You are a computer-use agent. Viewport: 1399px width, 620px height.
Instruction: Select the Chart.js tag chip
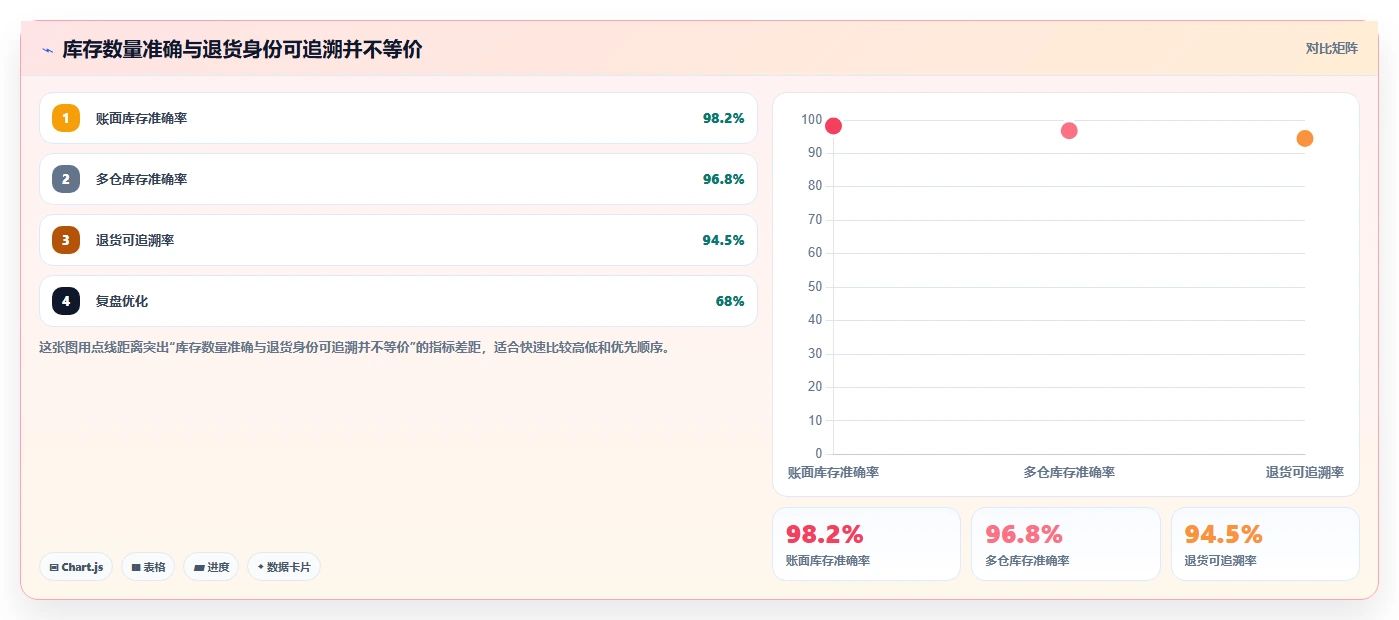[76, 567]
